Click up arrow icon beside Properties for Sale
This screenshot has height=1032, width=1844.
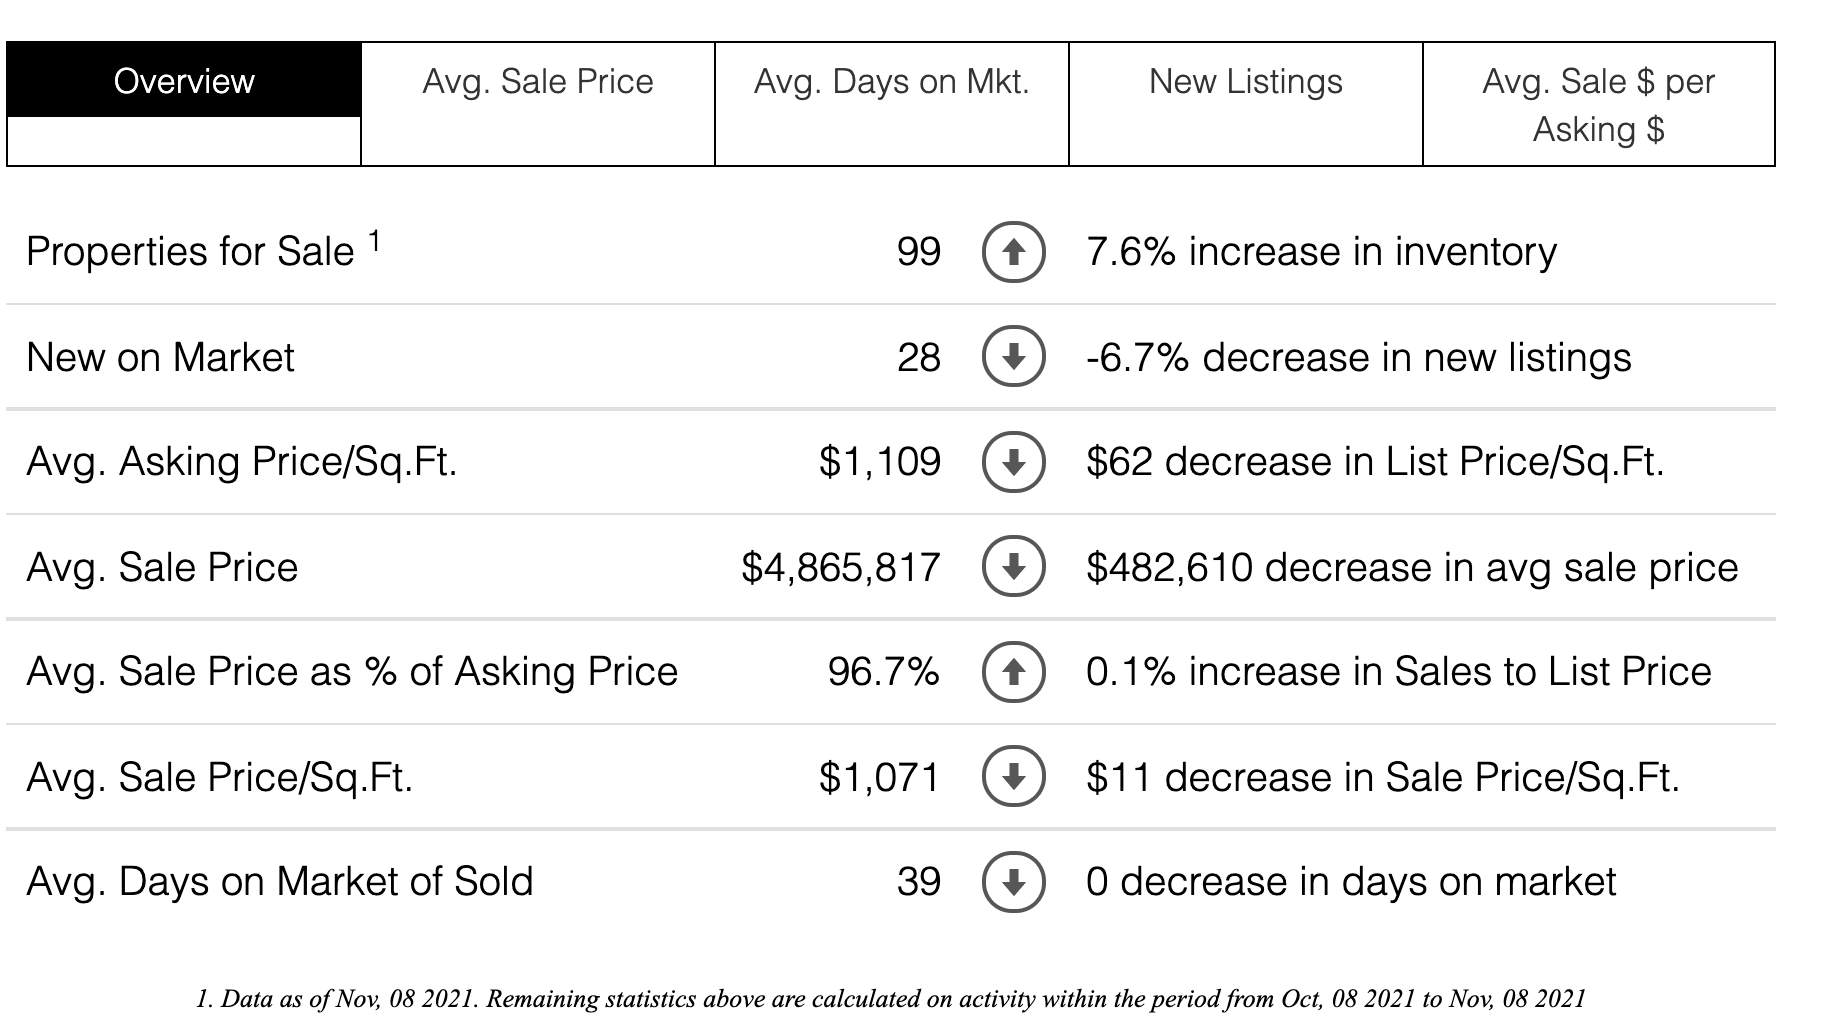[x=1013, y=252]
